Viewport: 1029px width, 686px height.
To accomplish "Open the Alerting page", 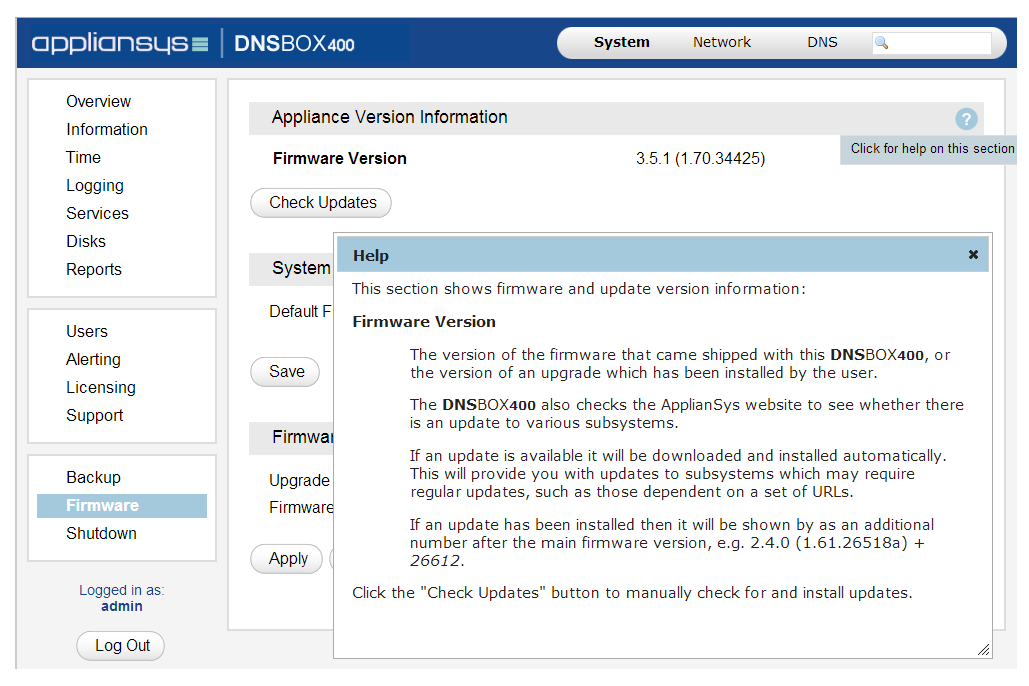I will (93, 360).
